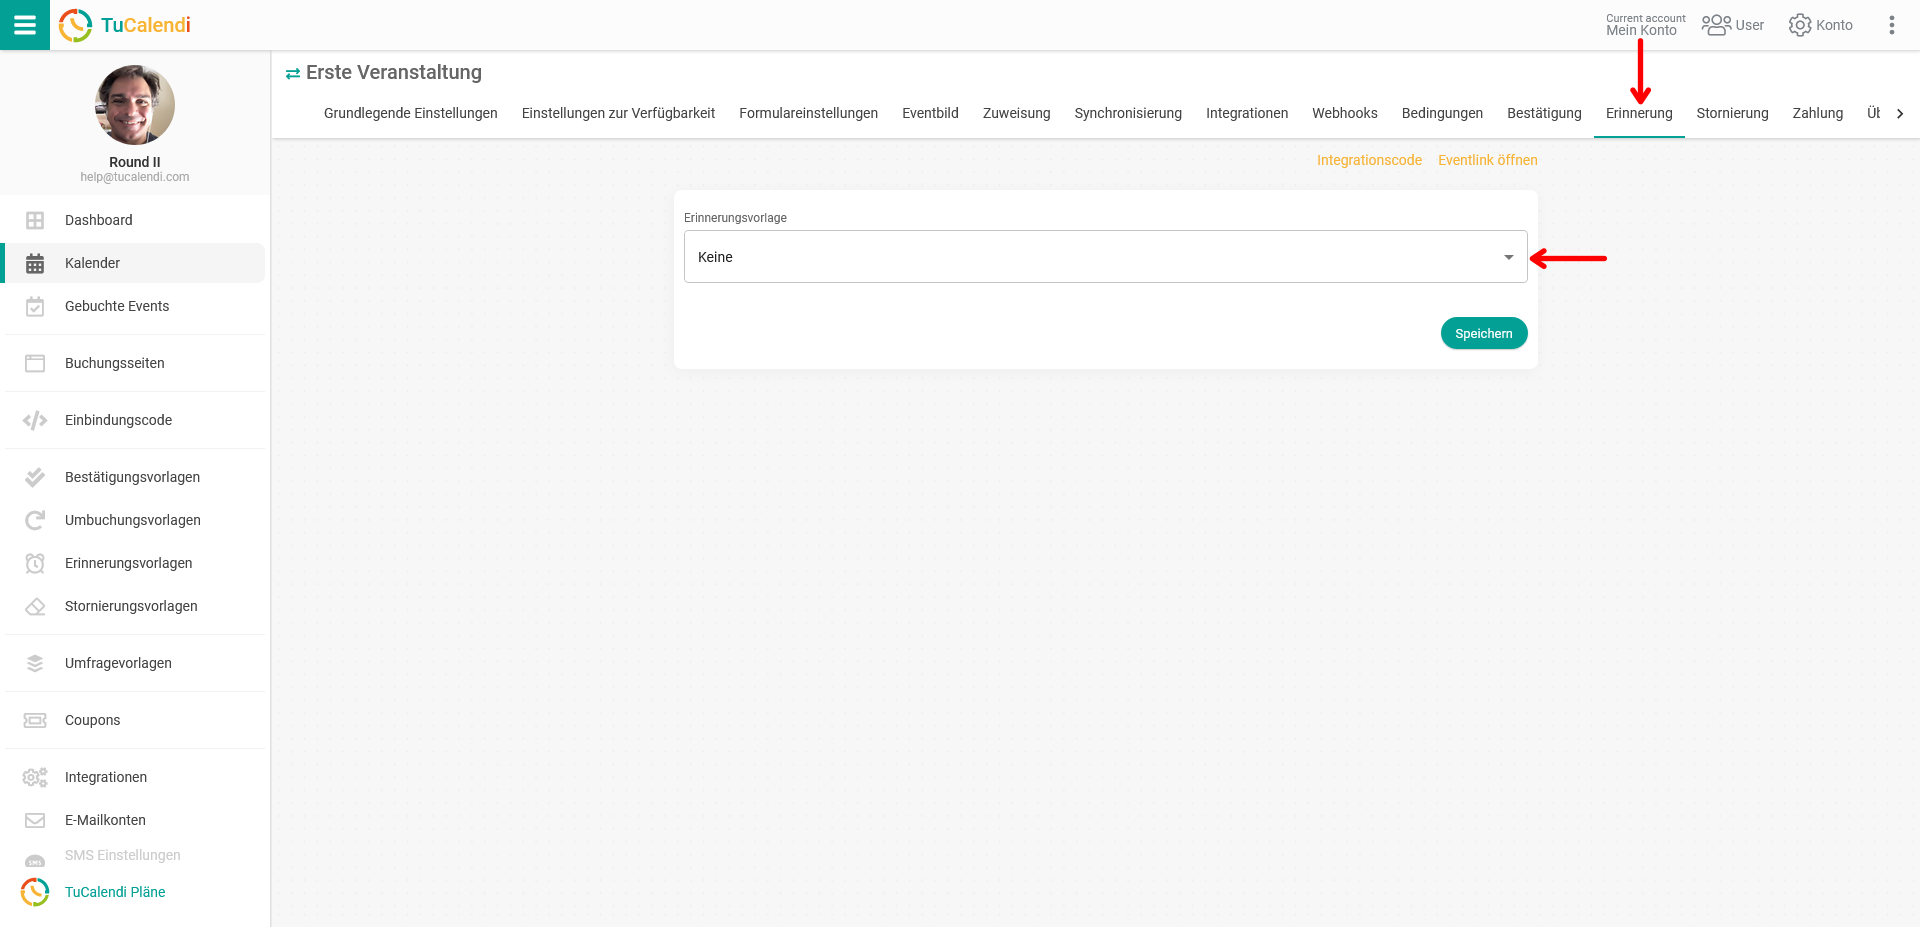
Task: Click the switch icon beside Erste Veranstaltung
Action: 293,73
